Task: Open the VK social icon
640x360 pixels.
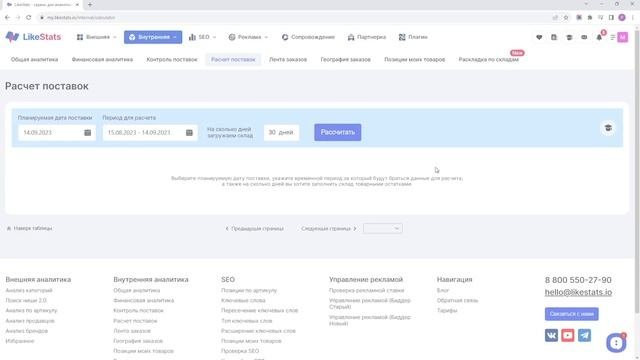Action: (x=551, y=335)
